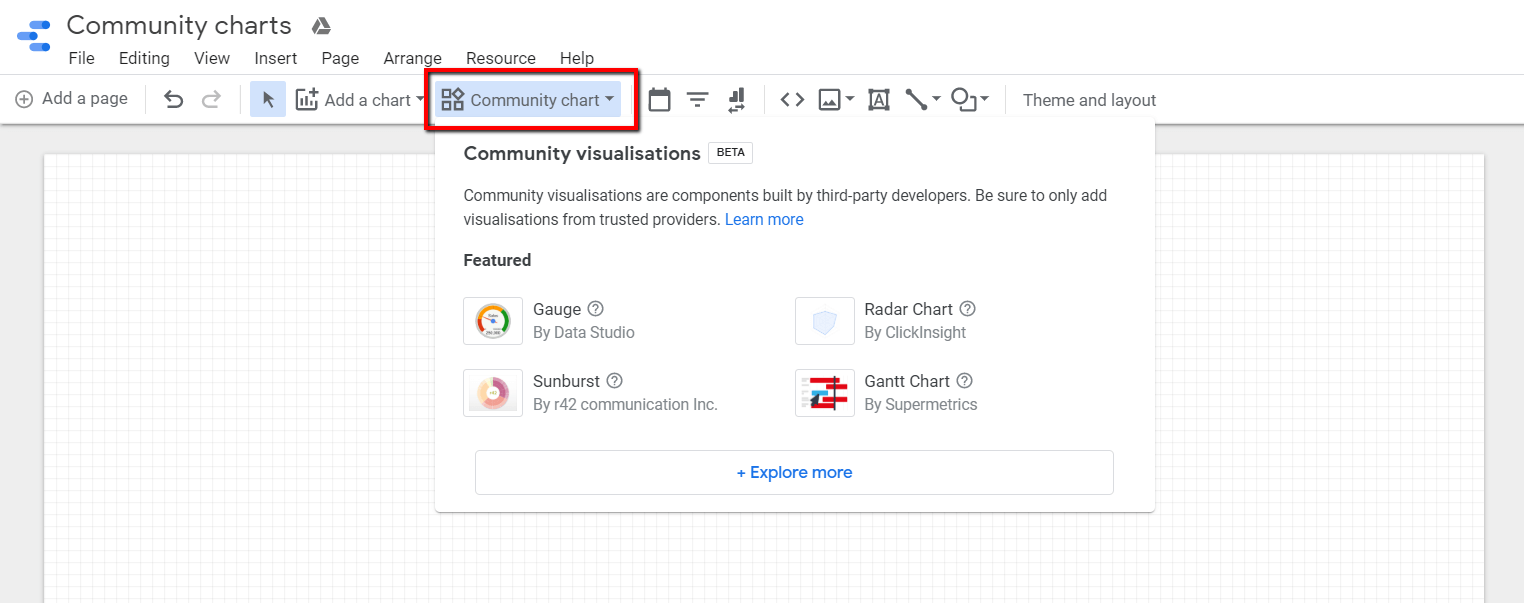The width and height of the screenshot is (1524, 603).
Task: Click the Community visualisations heading
Action: pyautogui.click(x=582, y=153)
